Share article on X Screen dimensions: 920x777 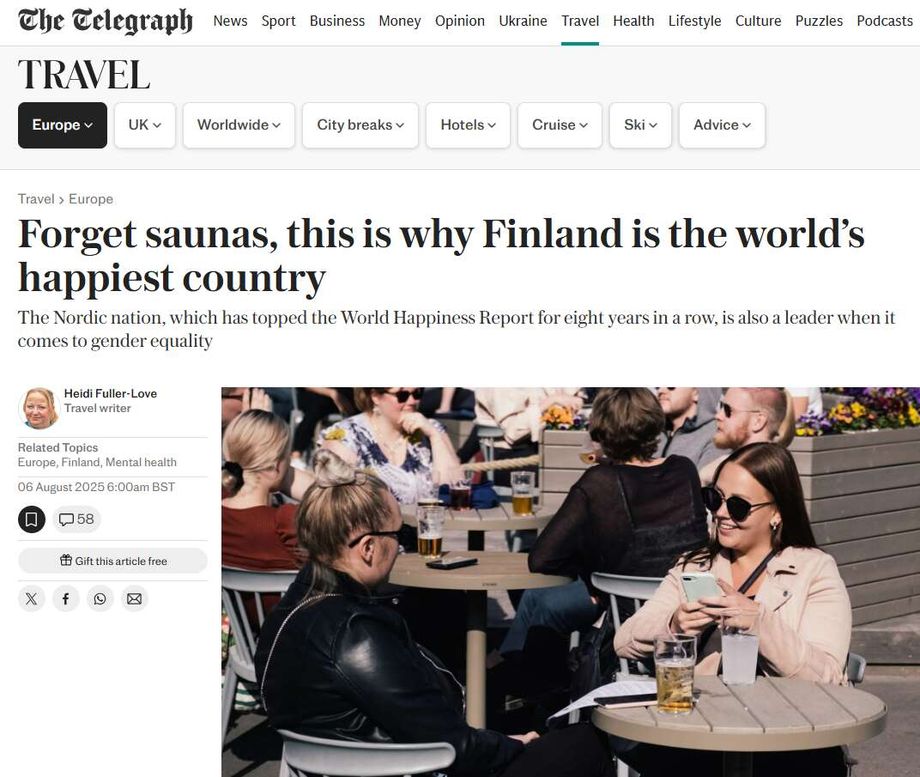coord(32,599)
